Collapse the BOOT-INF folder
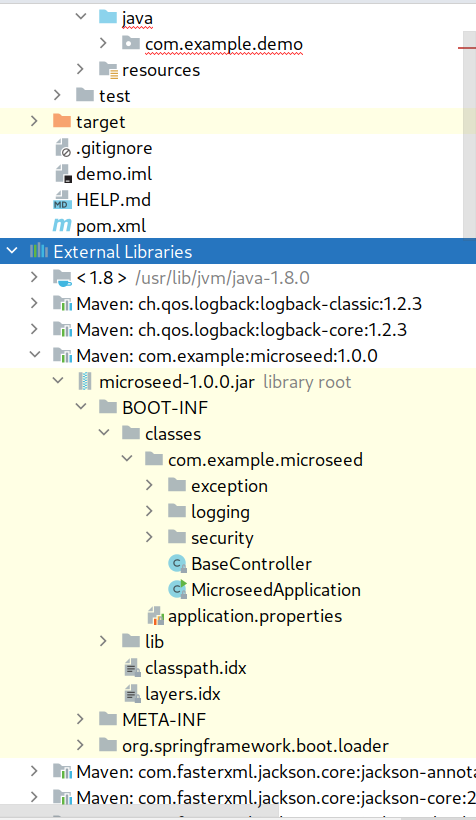This screenshot has width=476, height=820. point(81,407)
